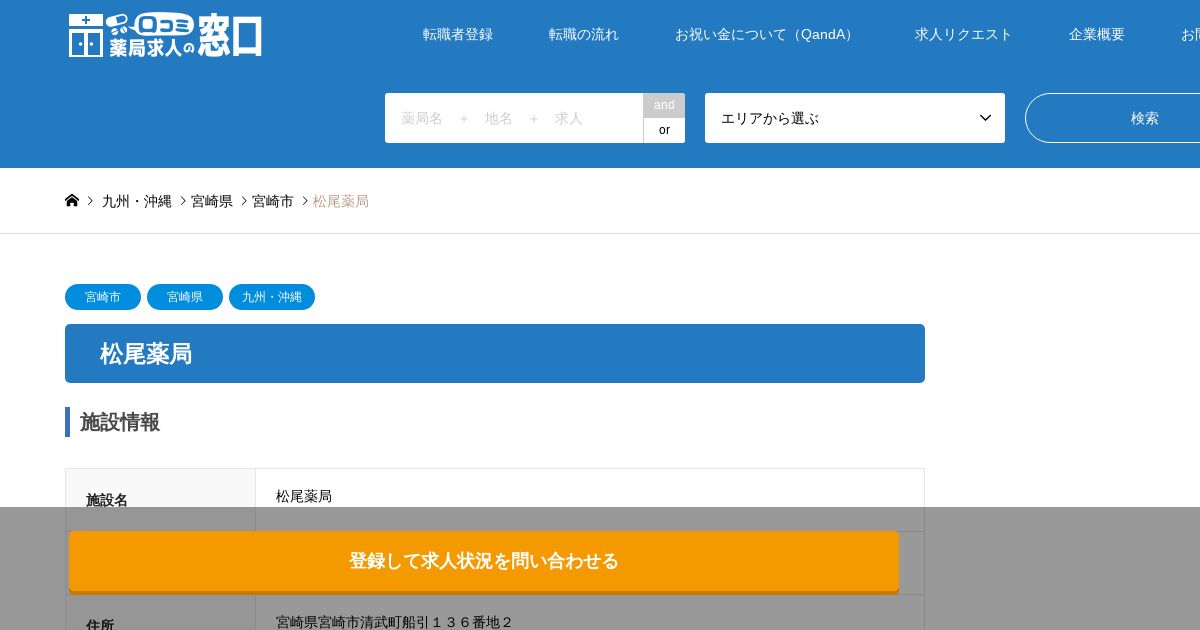Screen dimensions: 1200x630
Task: Open 宮崎県 breadcrumb link
Action: pyautogui.click(x=212, y=201)
